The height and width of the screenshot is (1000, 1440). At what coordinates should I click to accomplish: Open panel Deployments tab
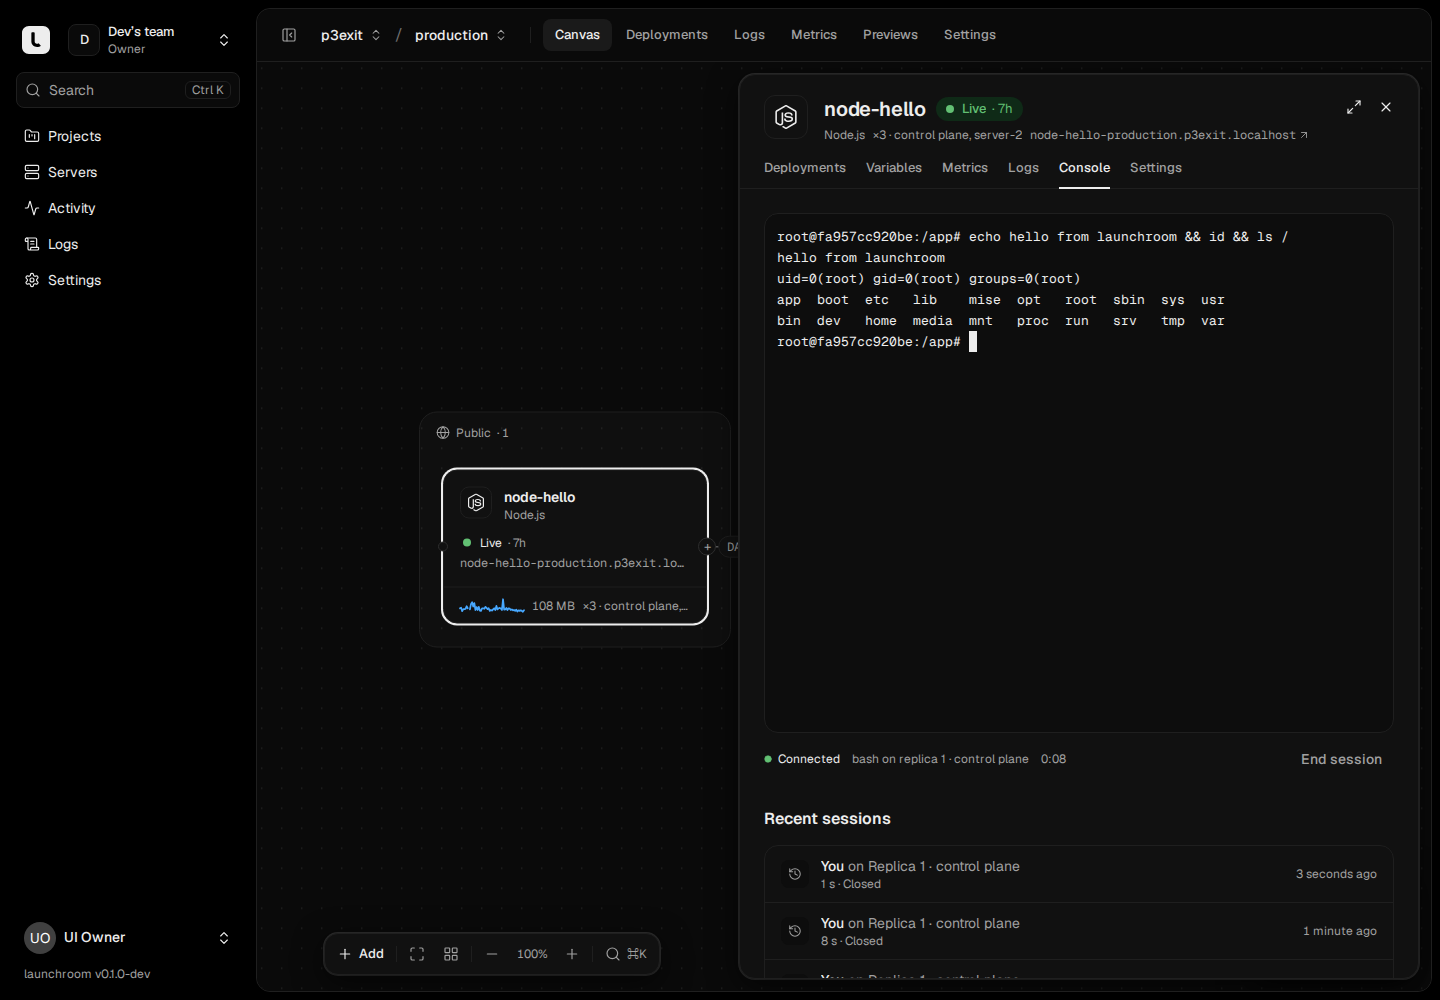805,168
